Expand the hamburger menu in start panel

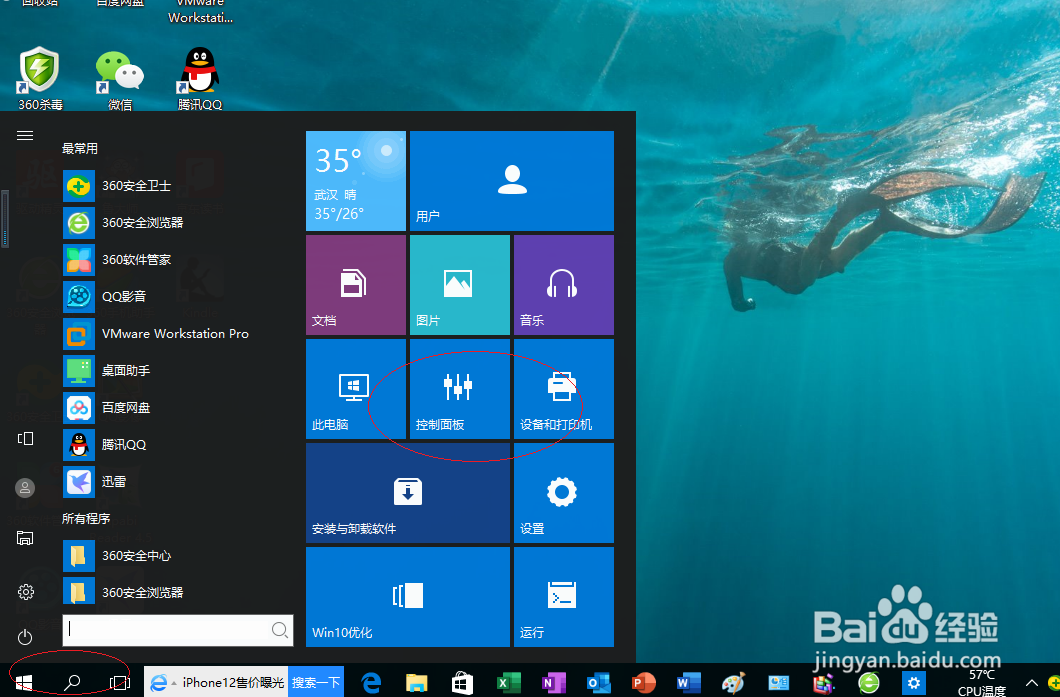tap(25, 136)
